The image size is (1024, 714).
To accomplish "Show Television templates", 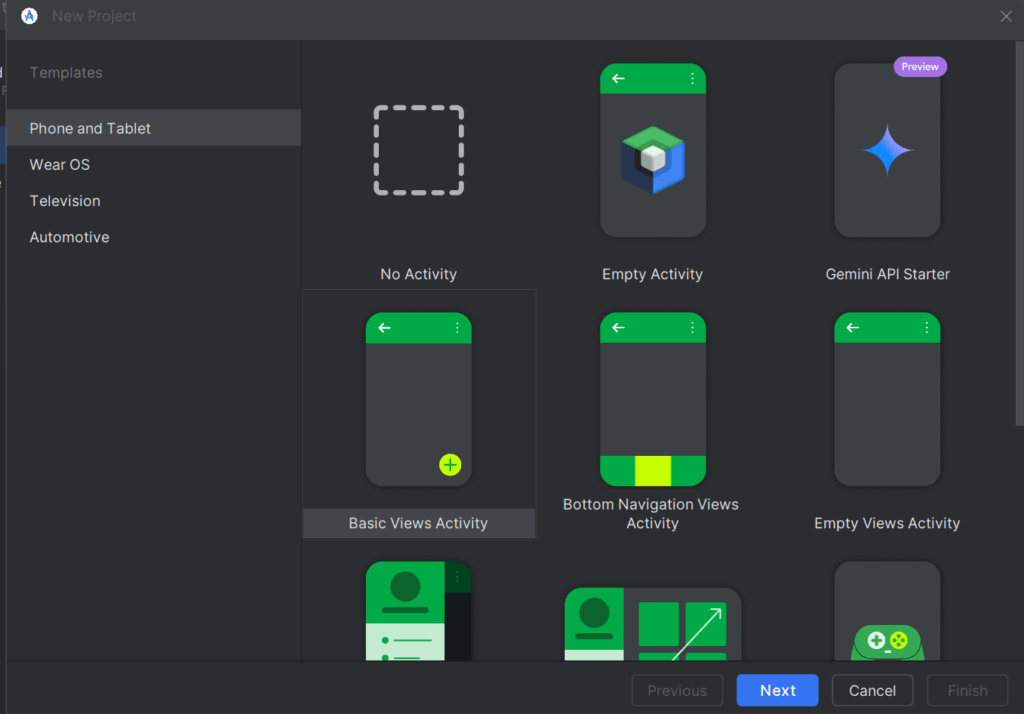I will (65, 201).
